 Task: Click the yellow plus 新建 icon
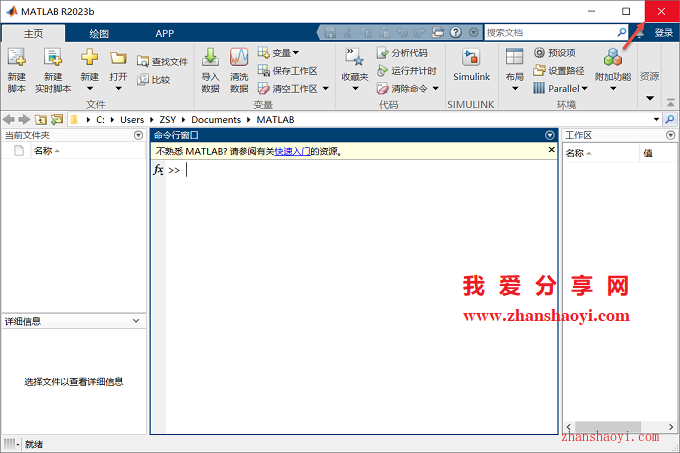click(x=89, y=57)
